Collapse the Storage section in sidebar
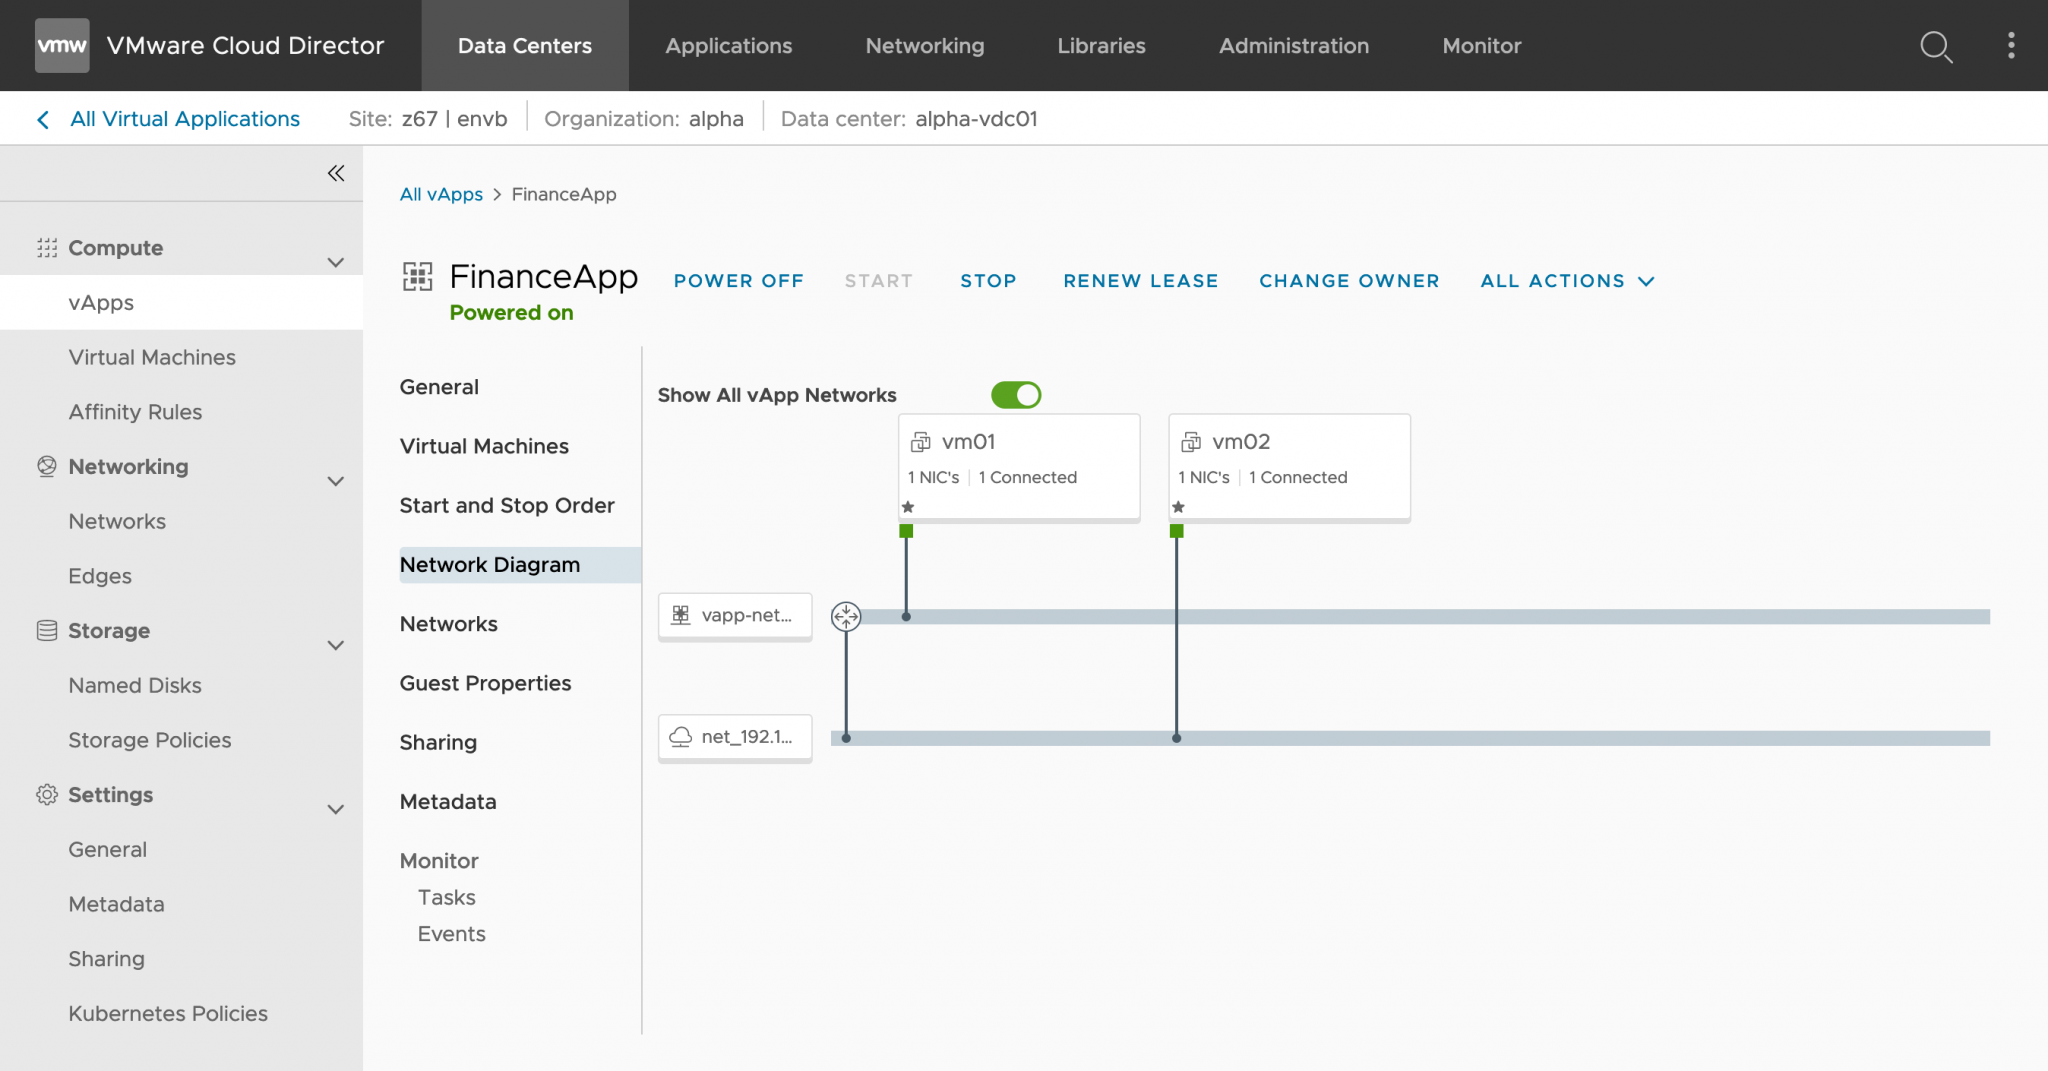 pos(337,645)
